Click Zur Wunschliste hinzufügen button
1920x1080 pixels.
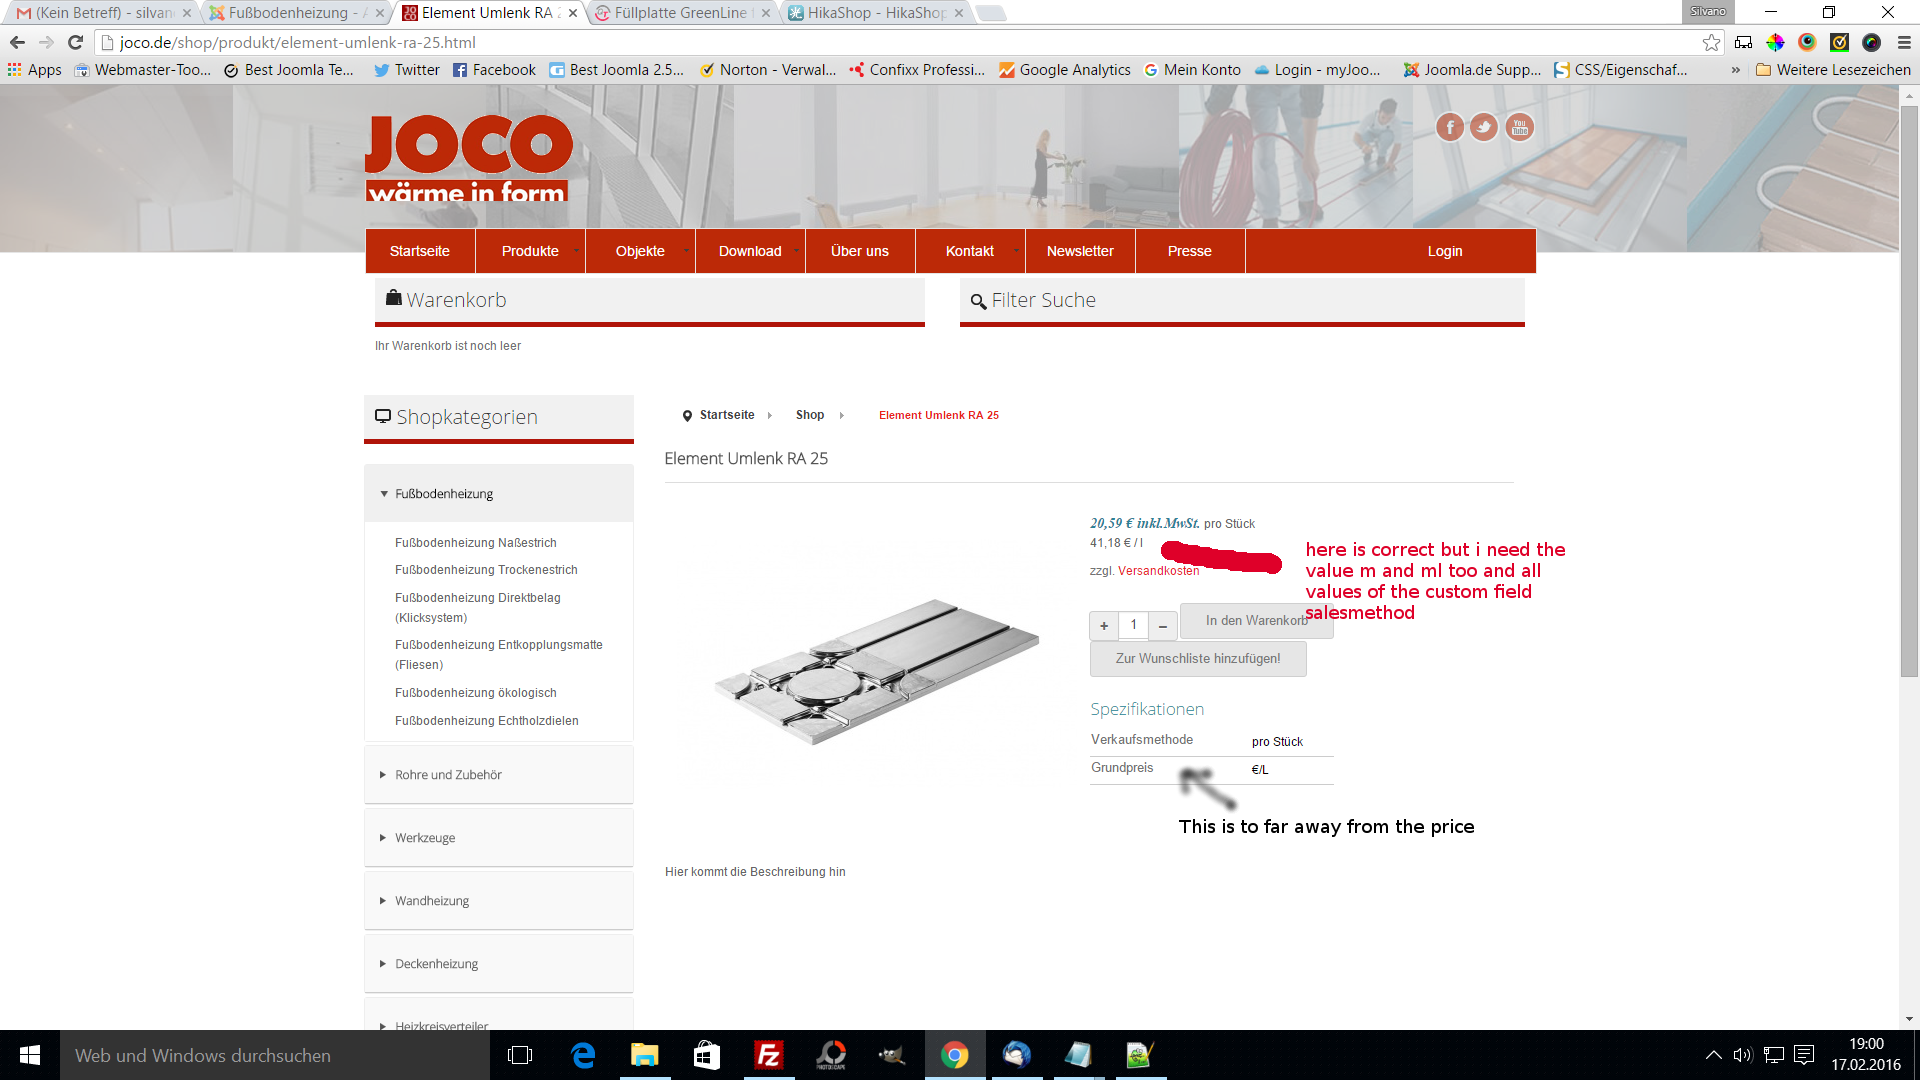click(x=1198, y=659)
